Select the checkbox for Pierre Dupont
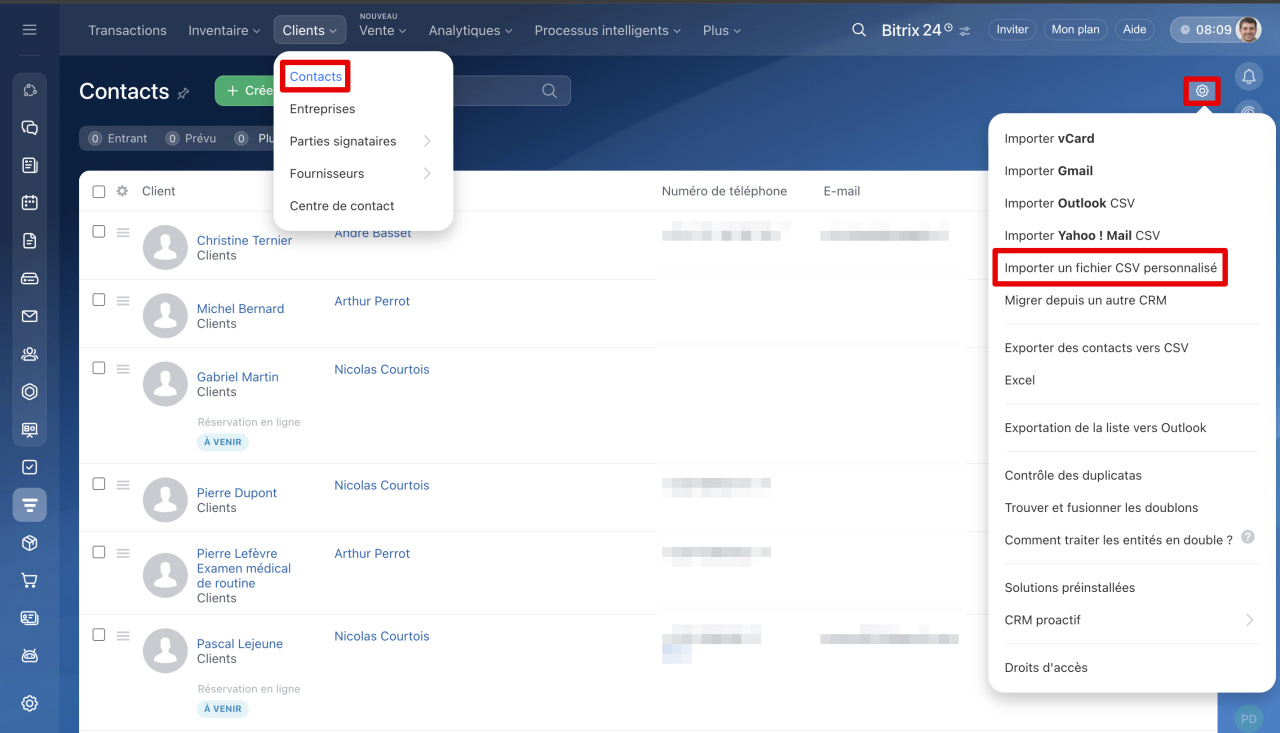The height and width of the screenshot is (733, 1280). click(99, 484)
